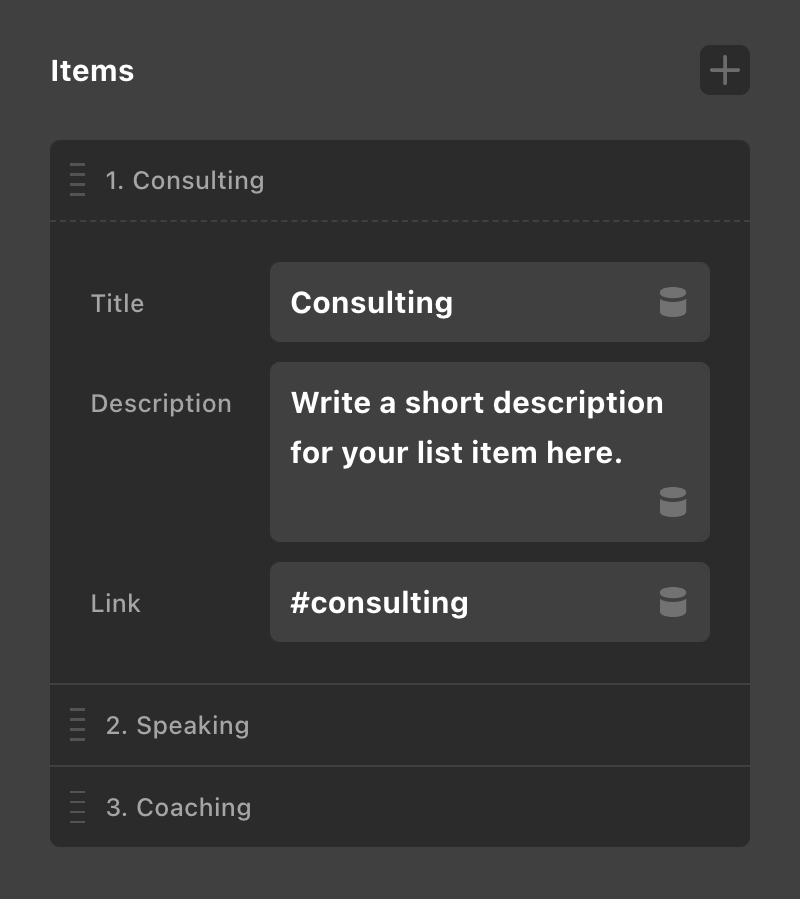Click the drag handle beside 1. Consulting

[77, 180]
